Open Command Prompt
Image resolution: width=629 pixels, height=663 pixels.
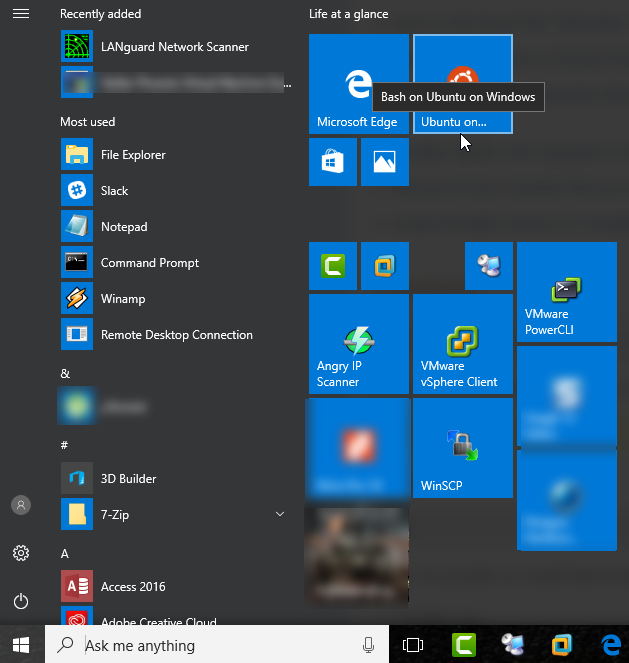(x=175, y=262)
